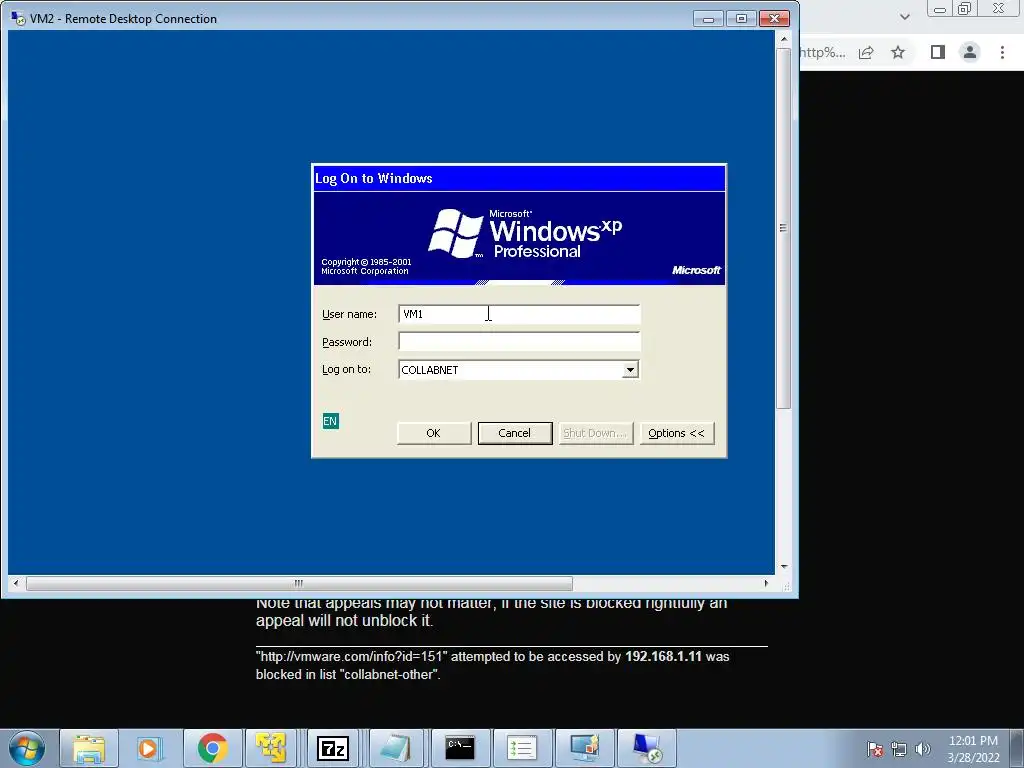
Task: Launch Windows Media Player from the taskbar
Action: tap(150, 748)
